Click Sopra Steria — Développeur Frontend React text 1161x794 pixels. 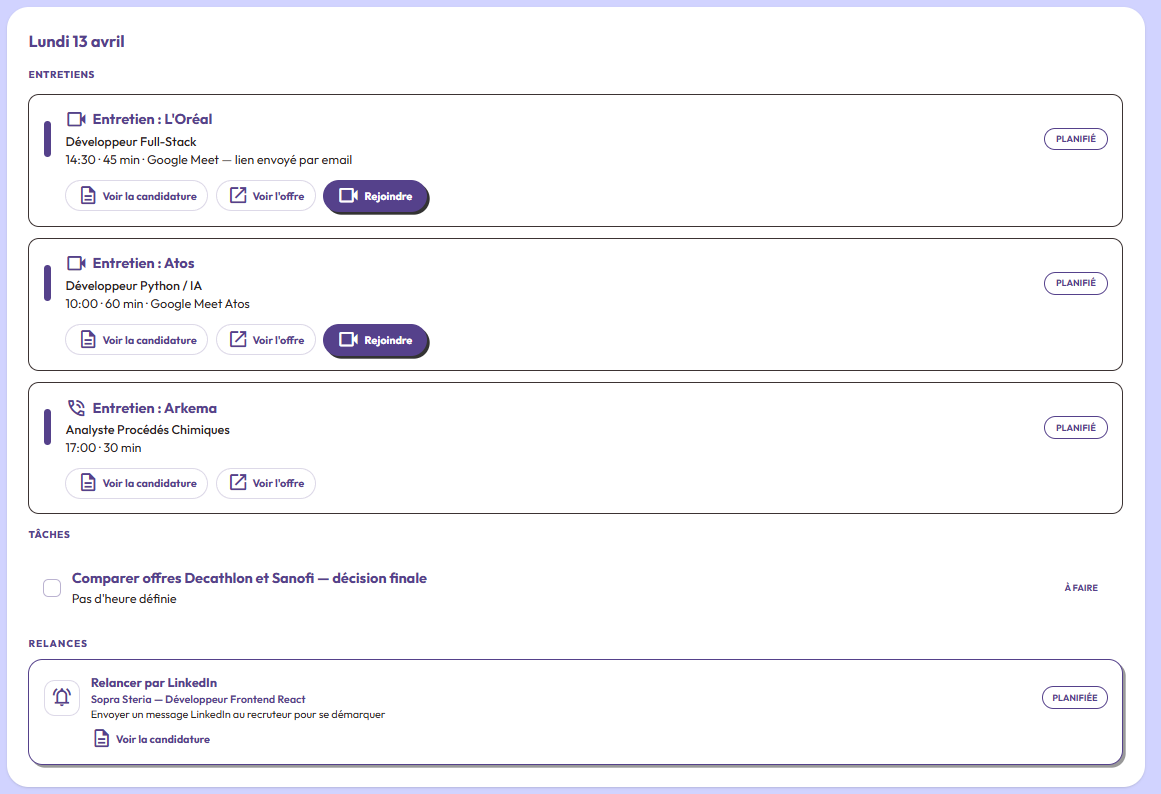(x=198, y=699)
